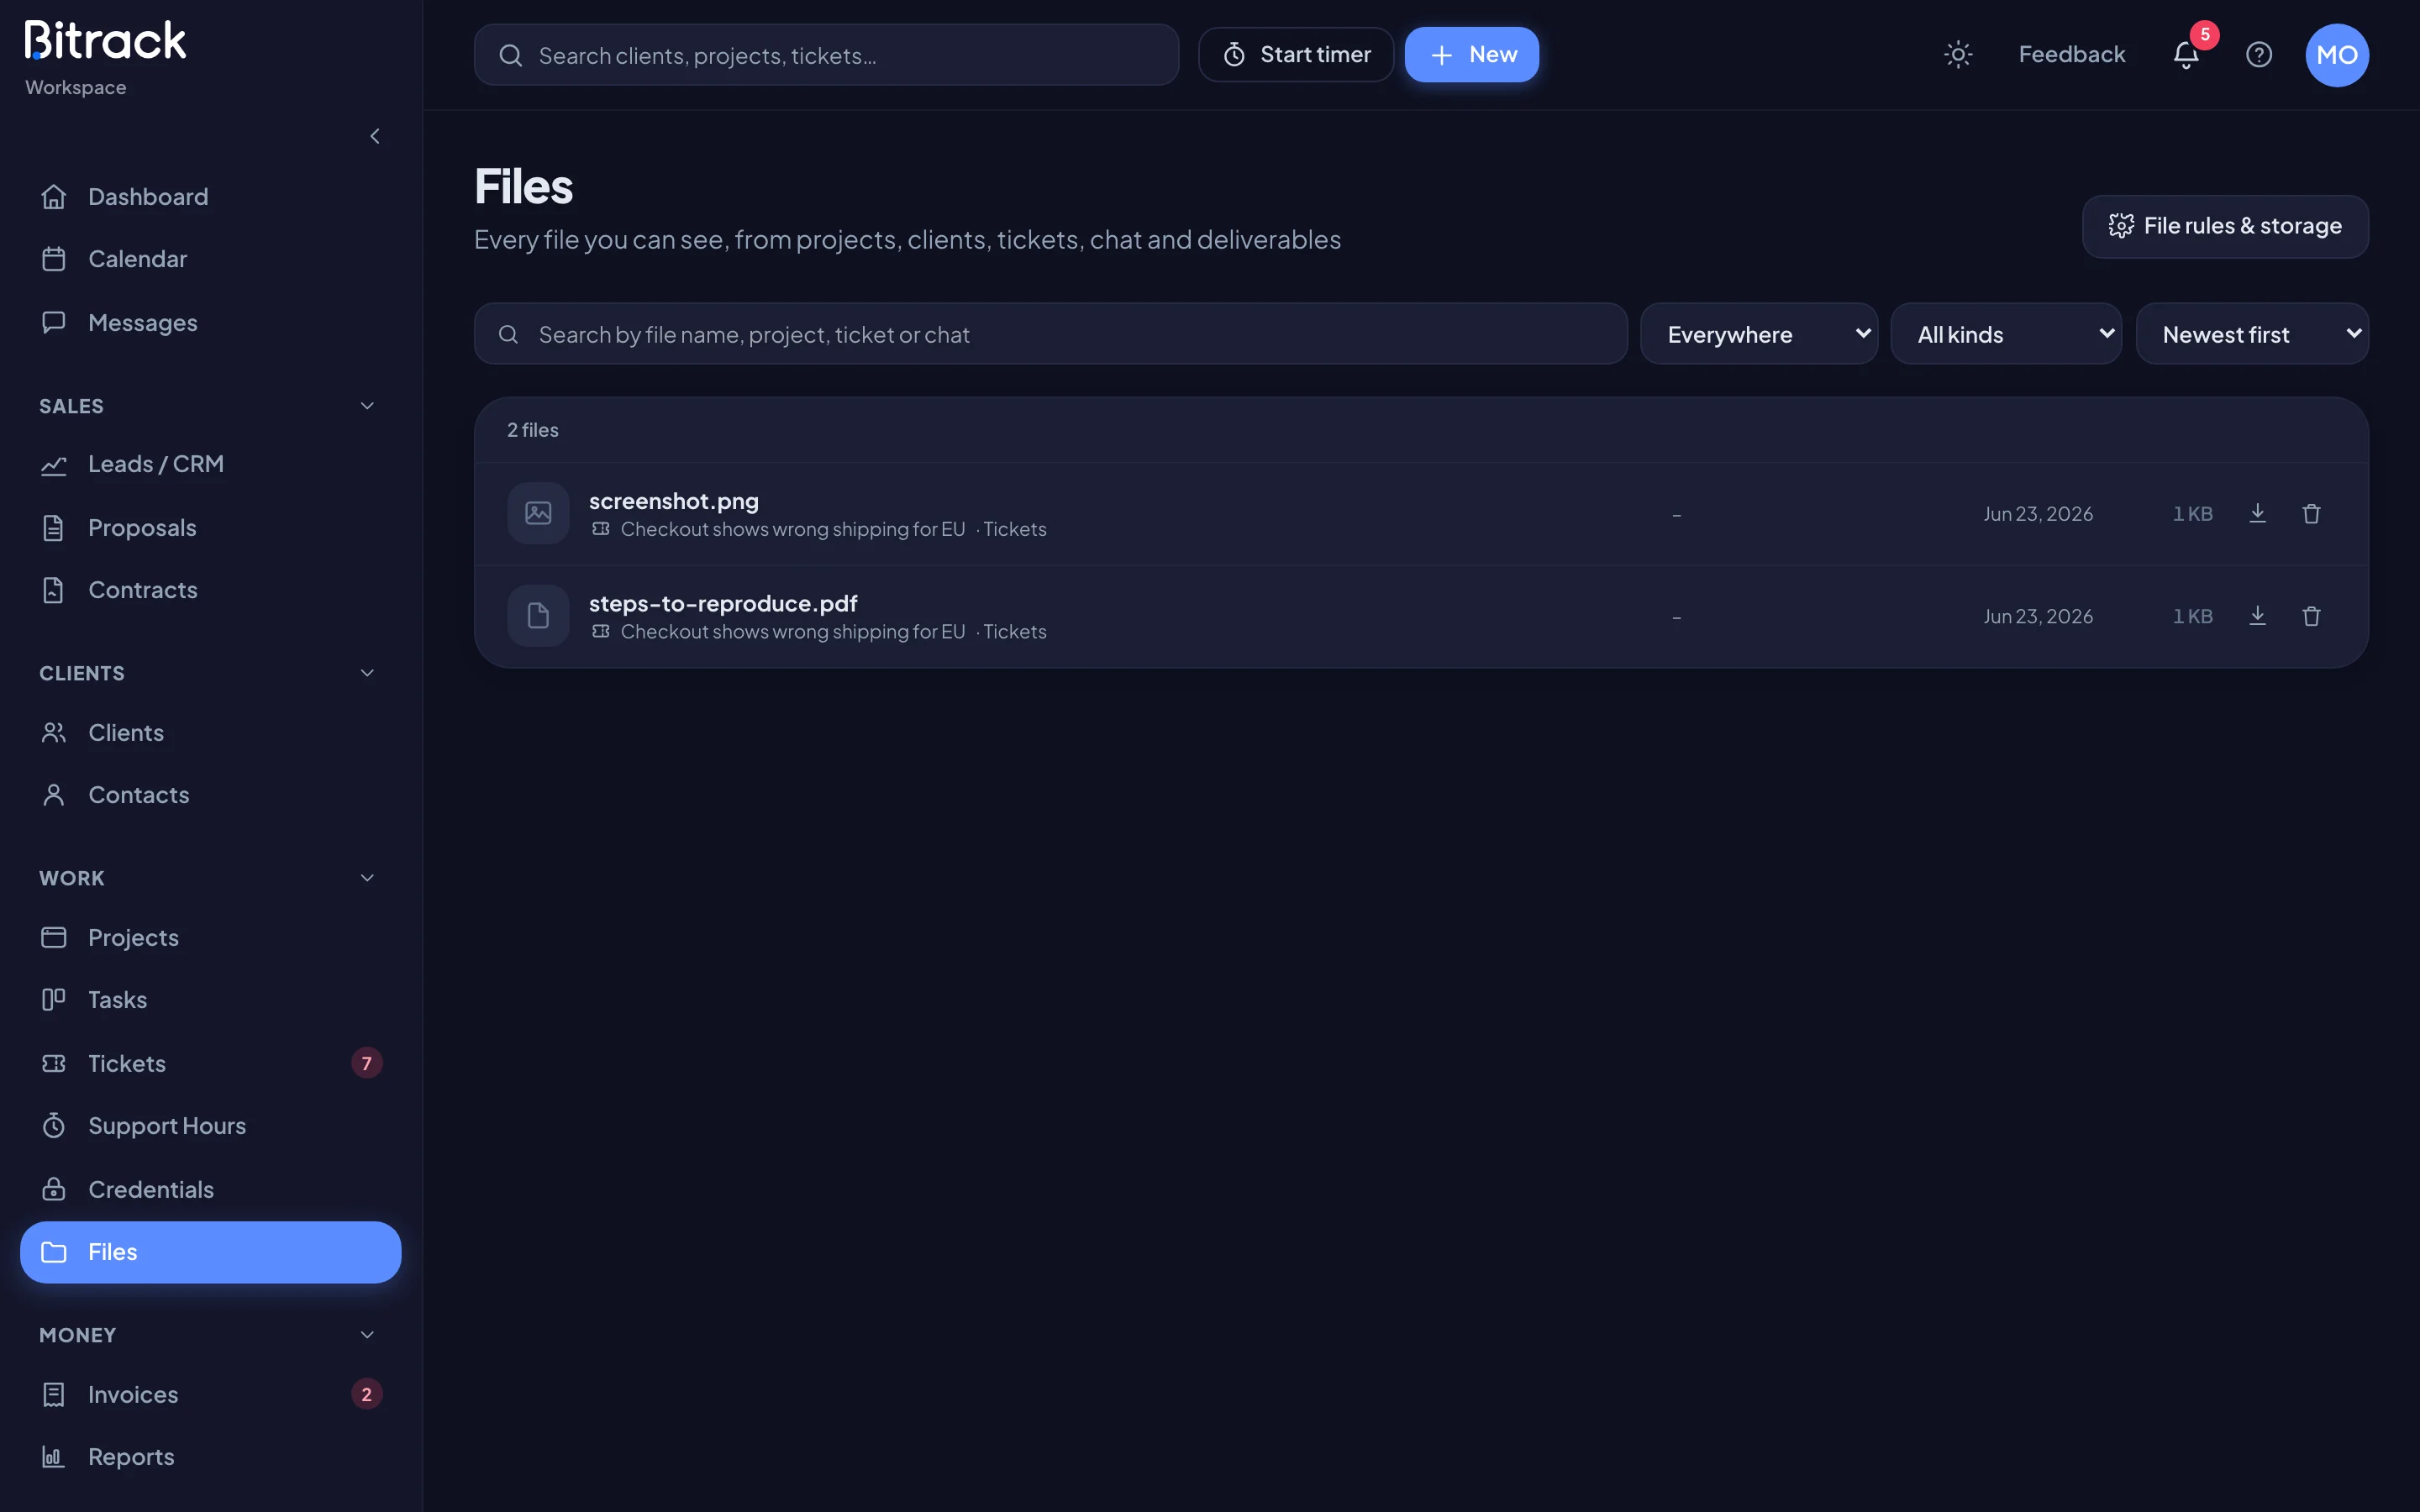2420x1512 pixels.
Task: Delete steps-to-reproduce.pdf with trash icon
Action: (x=2311, y=616)
